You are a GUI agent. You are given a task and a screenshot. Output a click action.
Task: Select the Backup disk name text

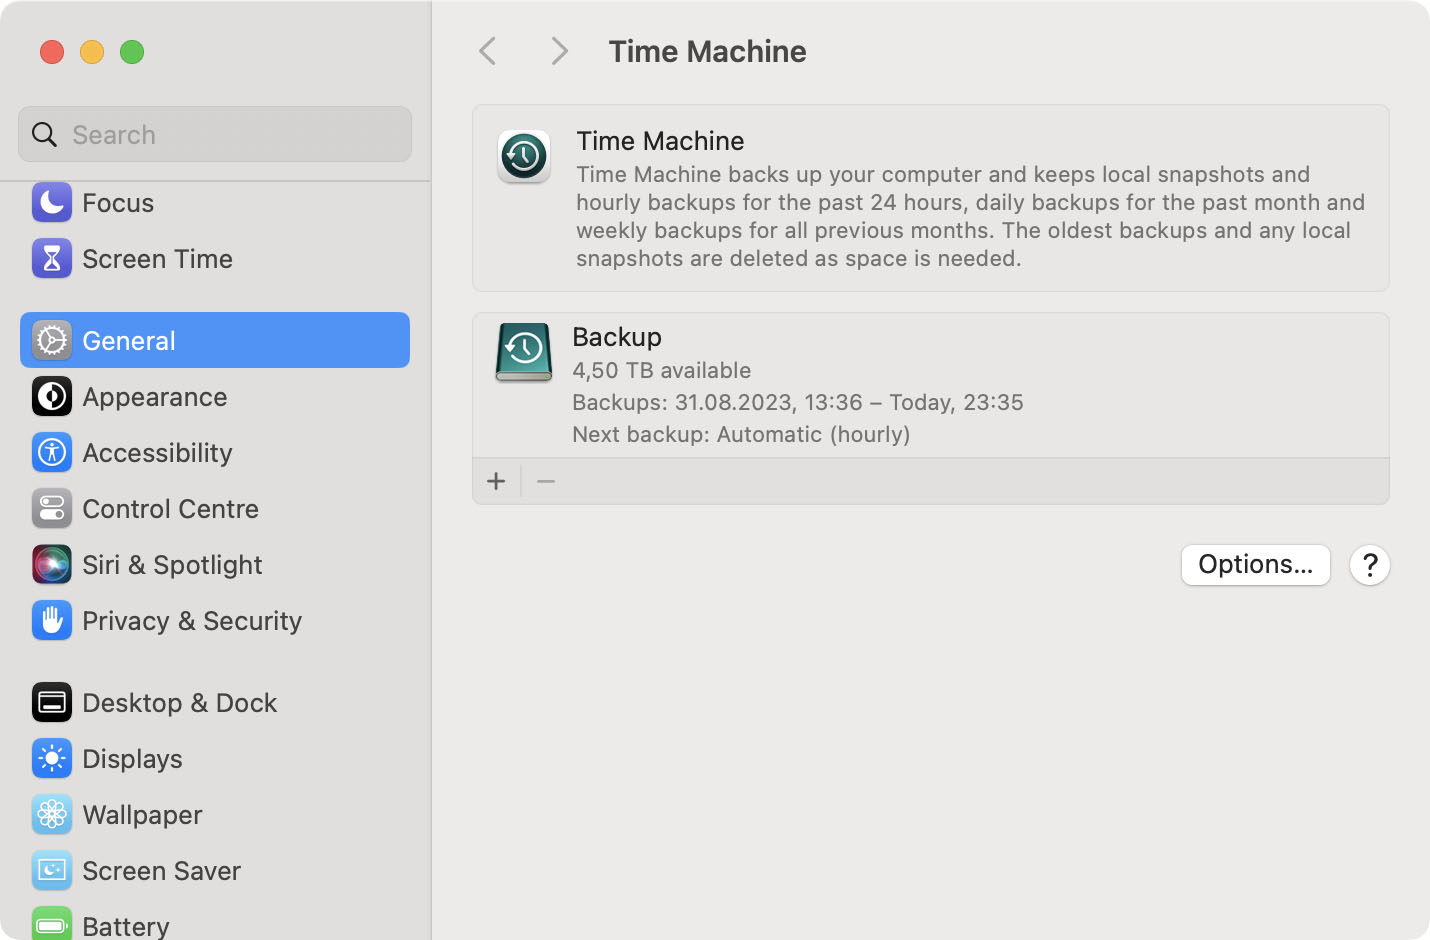tap(617, 337)
